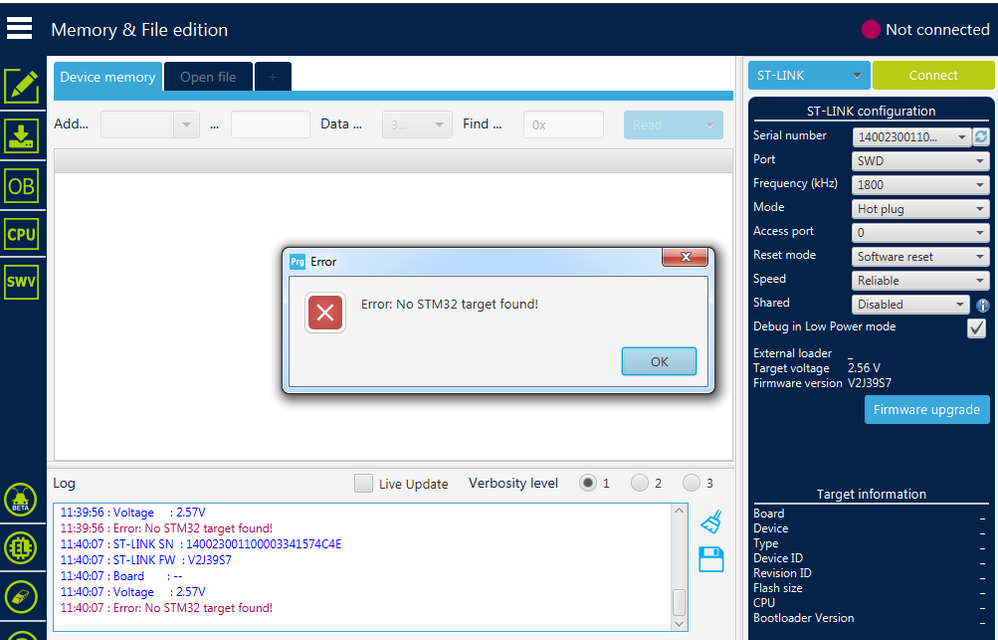998x640 pixels.
Task: Click the 11:40:07 Board log line
Action: pos(122,576)
